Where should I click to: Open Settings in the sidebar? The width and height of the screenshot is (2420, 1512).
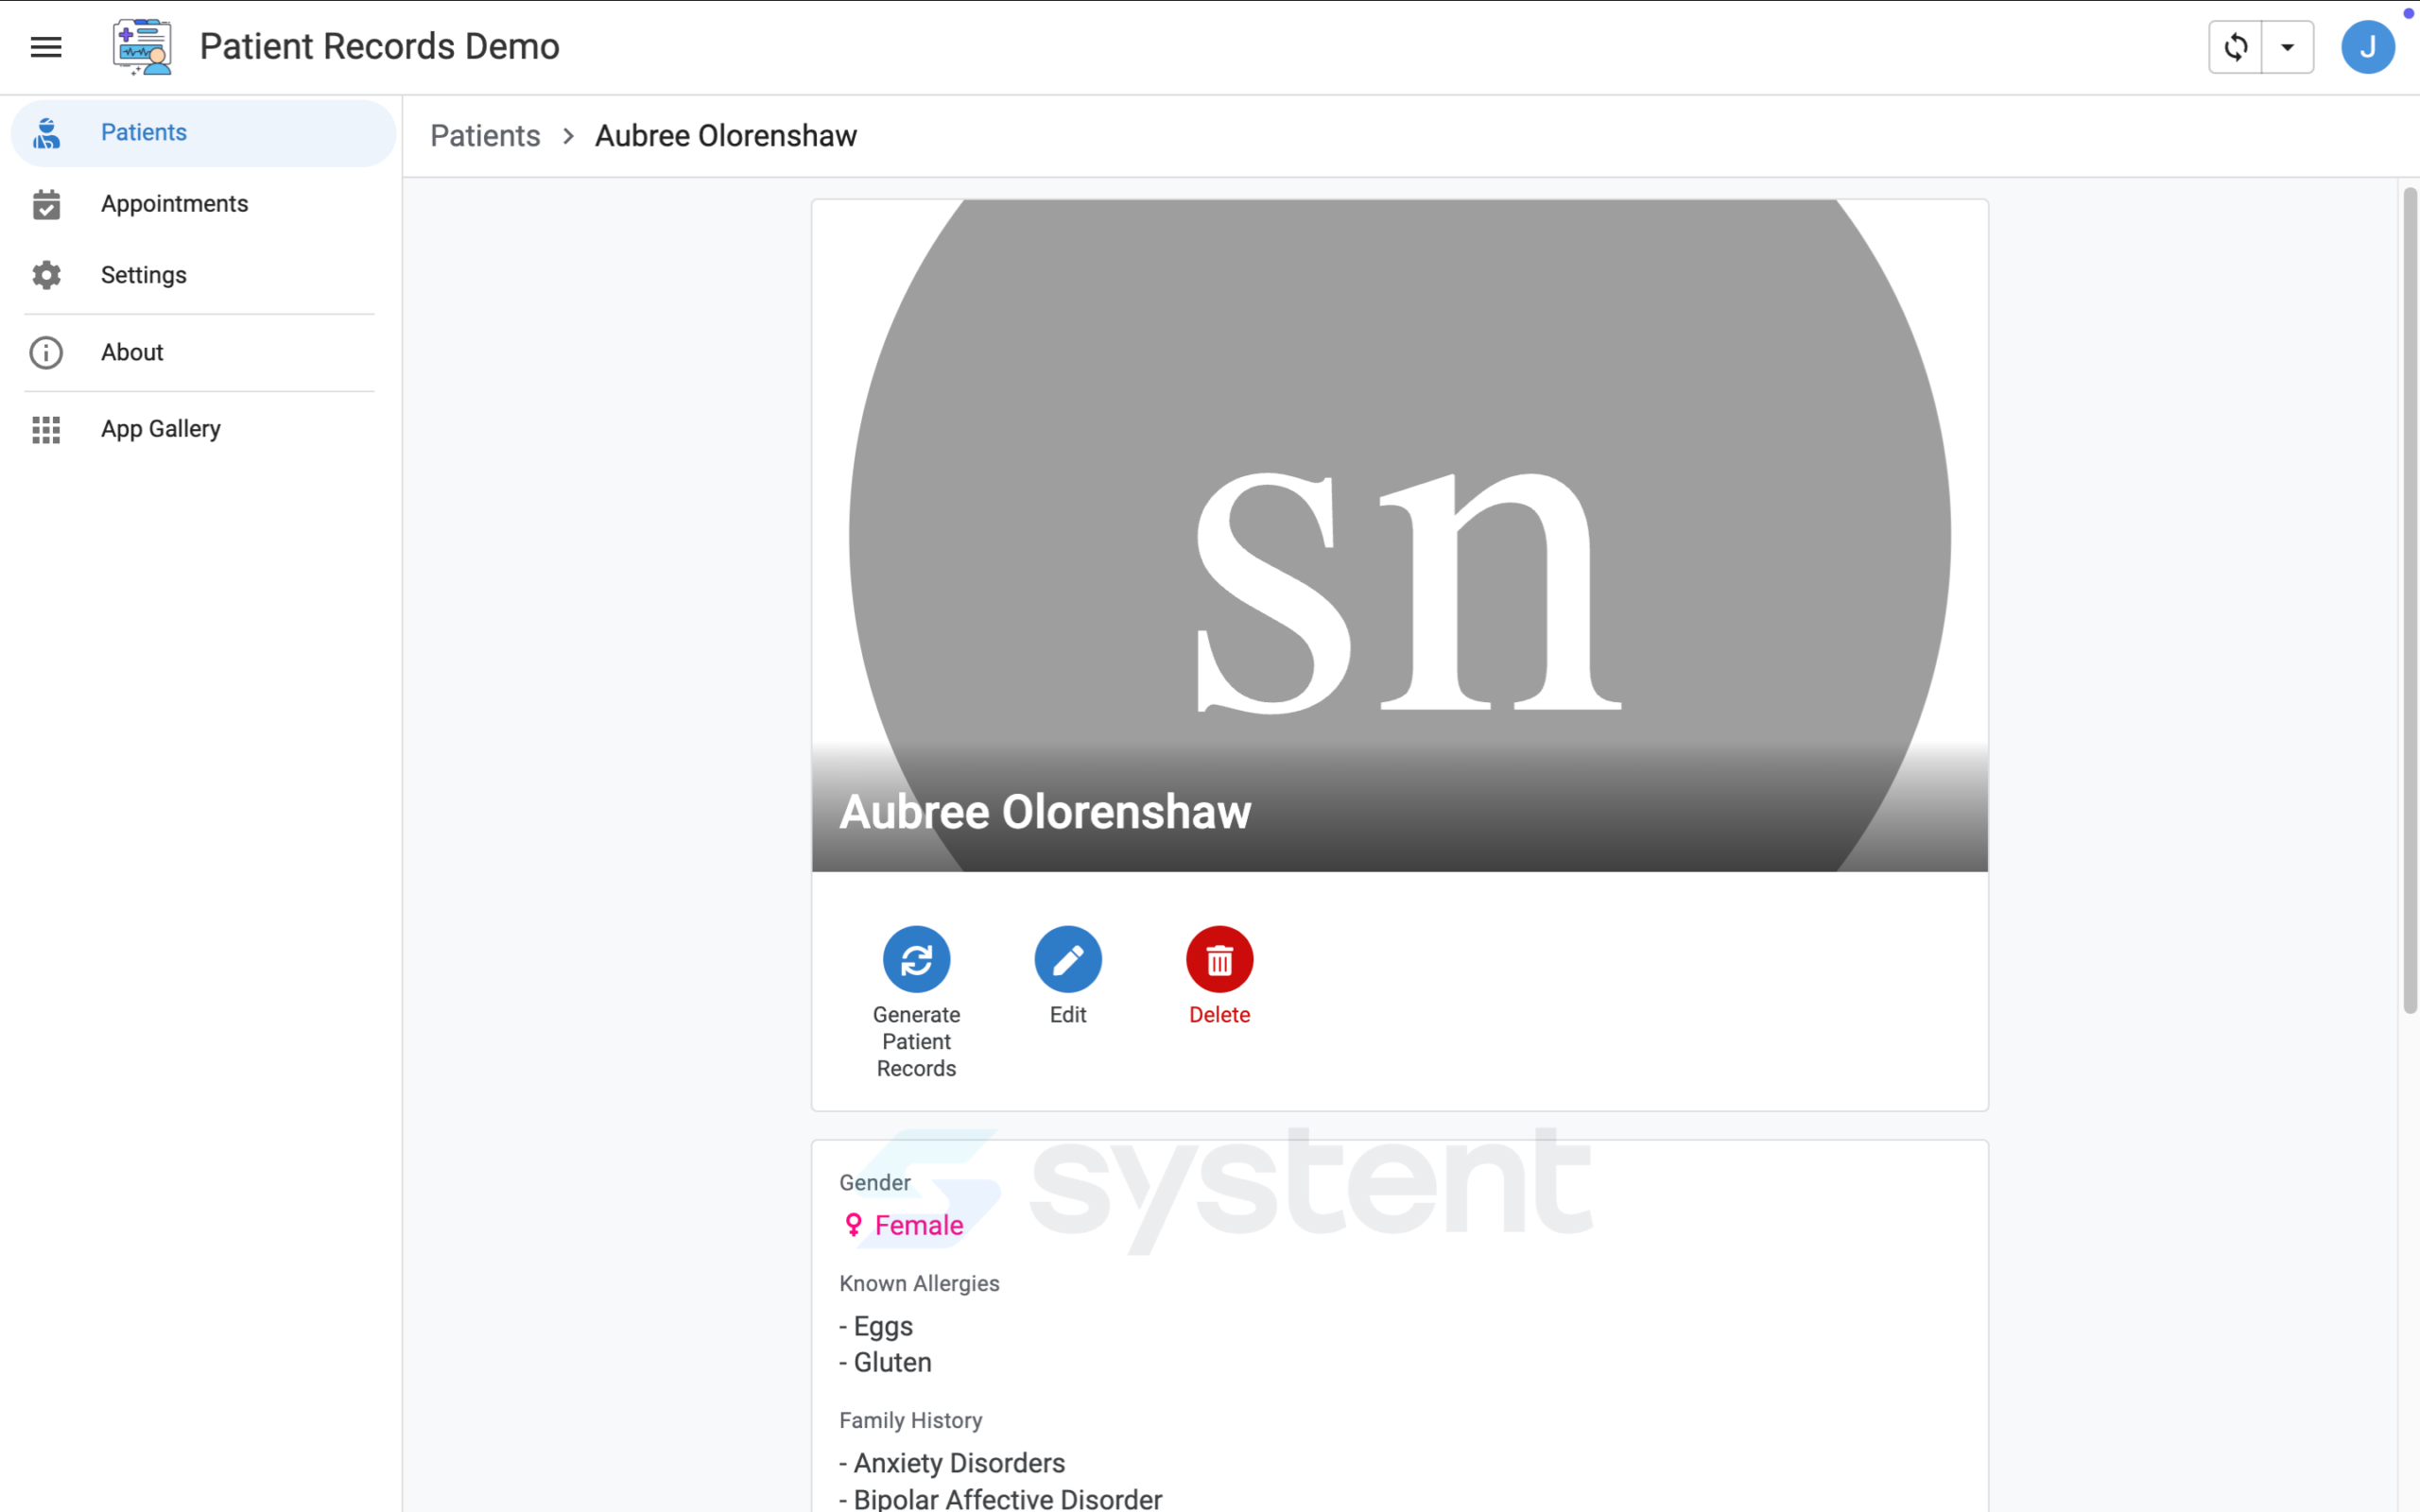203,275
